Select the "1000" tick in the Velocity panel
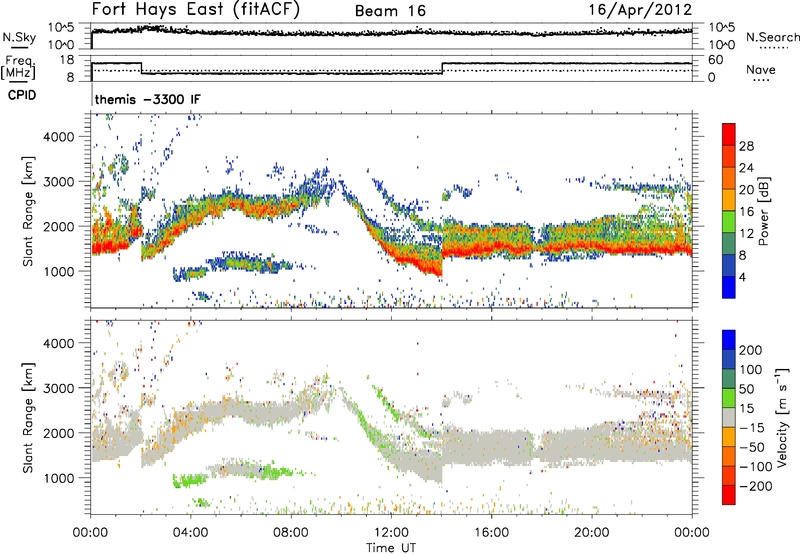800x554 pixels. pos(59,478)
